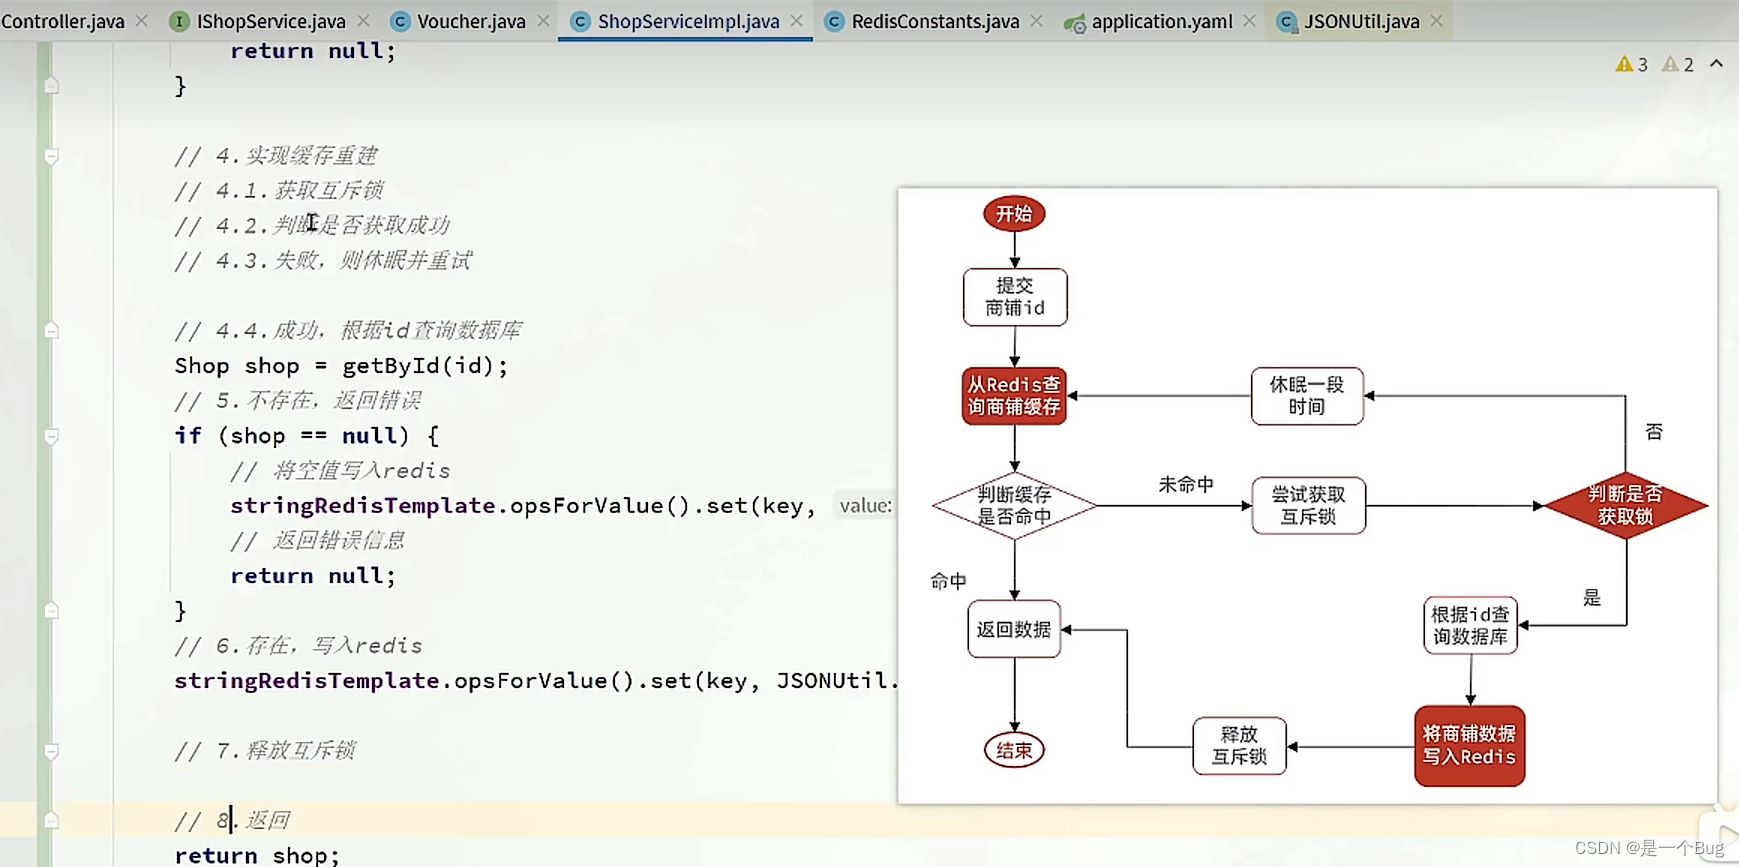Collapse comment block starting at '// 4.实现缓存重建'
This screenshot has height=867, width=1739.
tap(51, 156)
